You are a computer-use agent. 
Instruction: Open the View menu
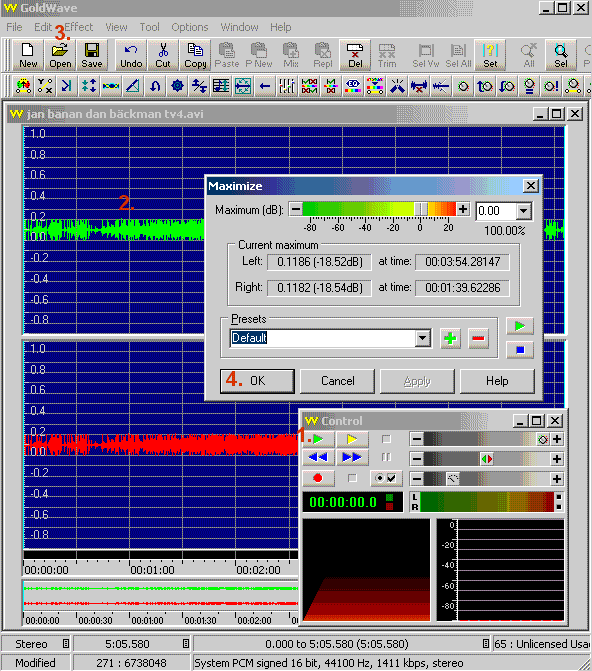(x=116, y=27)
